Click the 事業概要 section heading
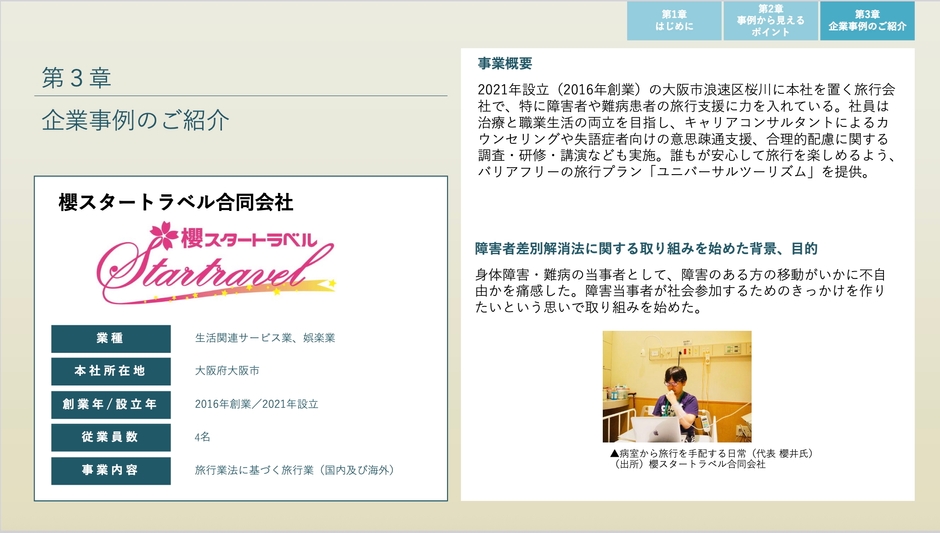 click(505, 64)
